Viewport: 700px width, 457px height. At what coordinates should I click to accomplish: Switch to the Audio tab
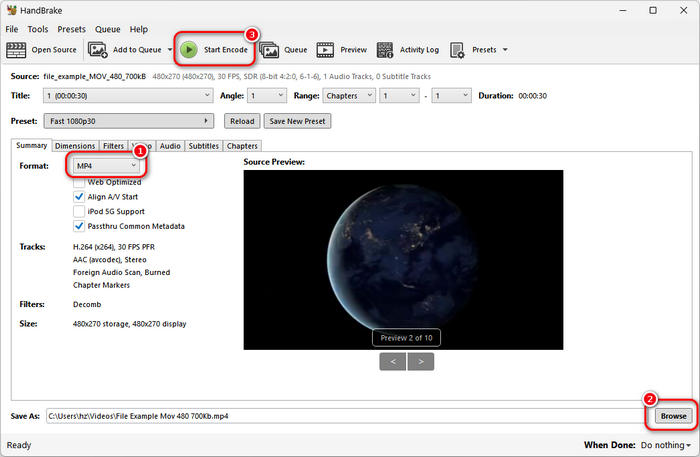[170, 146]
